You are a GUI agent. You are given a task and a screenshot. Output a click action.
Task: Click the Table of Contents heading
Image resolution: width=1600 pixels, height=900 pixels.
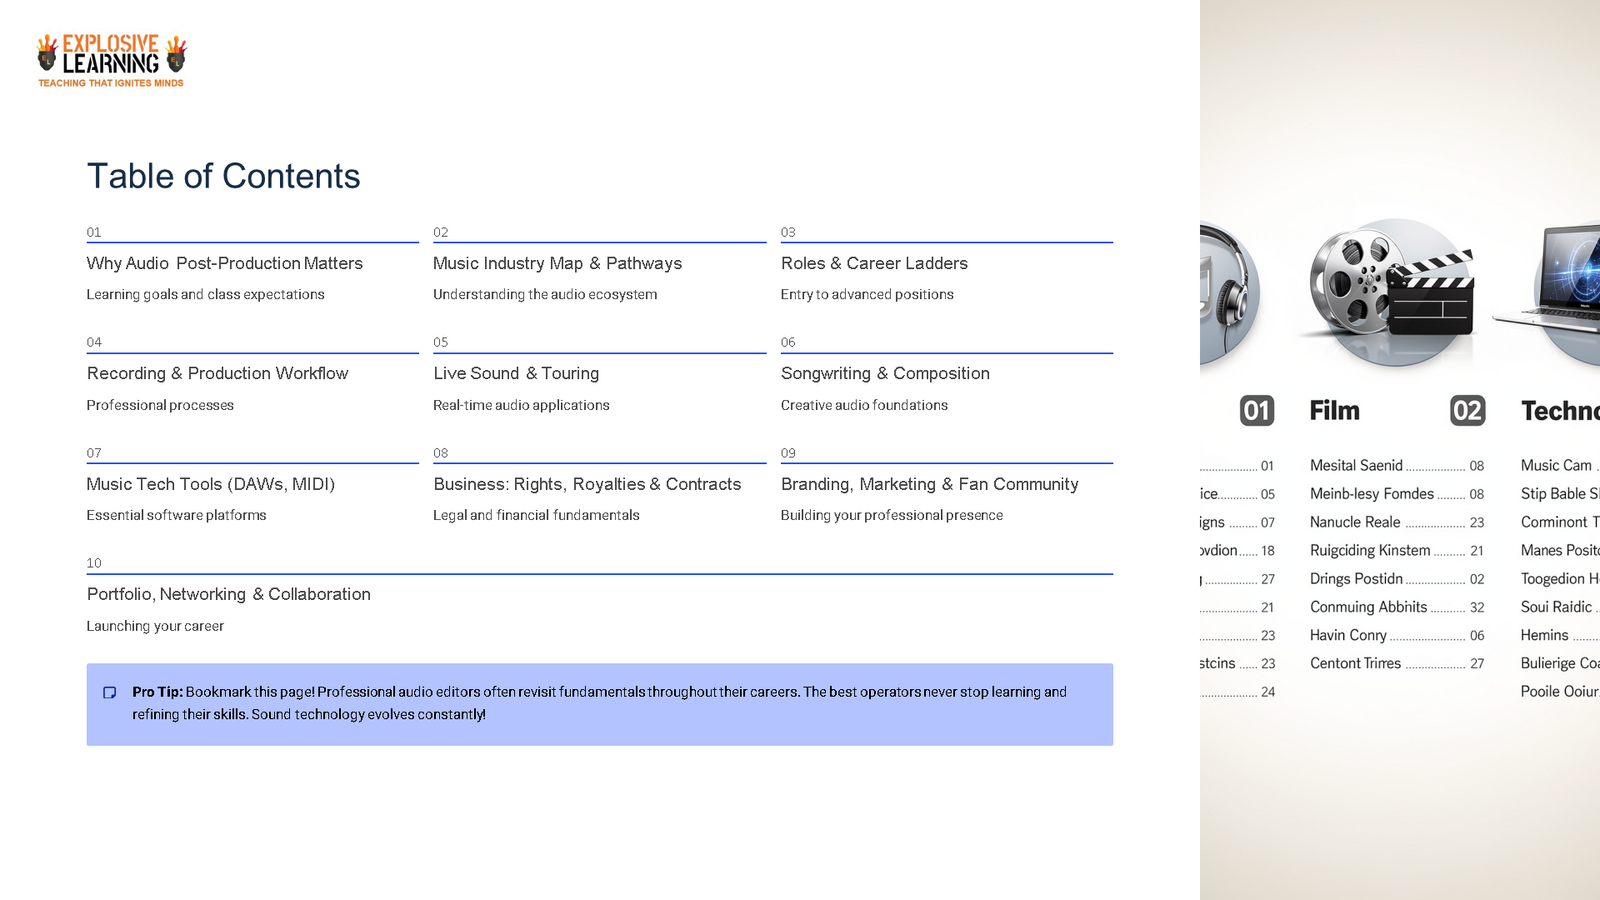223,176
